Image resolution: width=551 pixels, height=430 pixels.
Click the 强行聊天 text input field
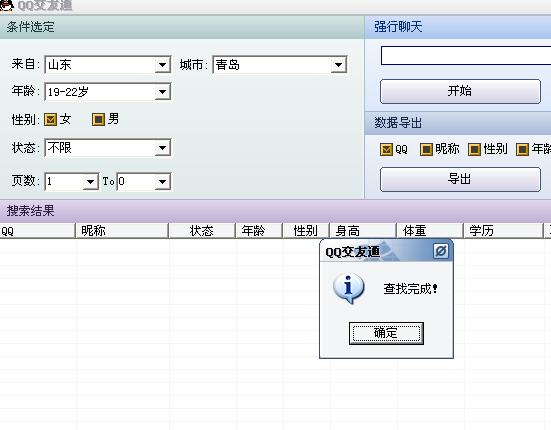pyautogui.click(x=466, y=56)
